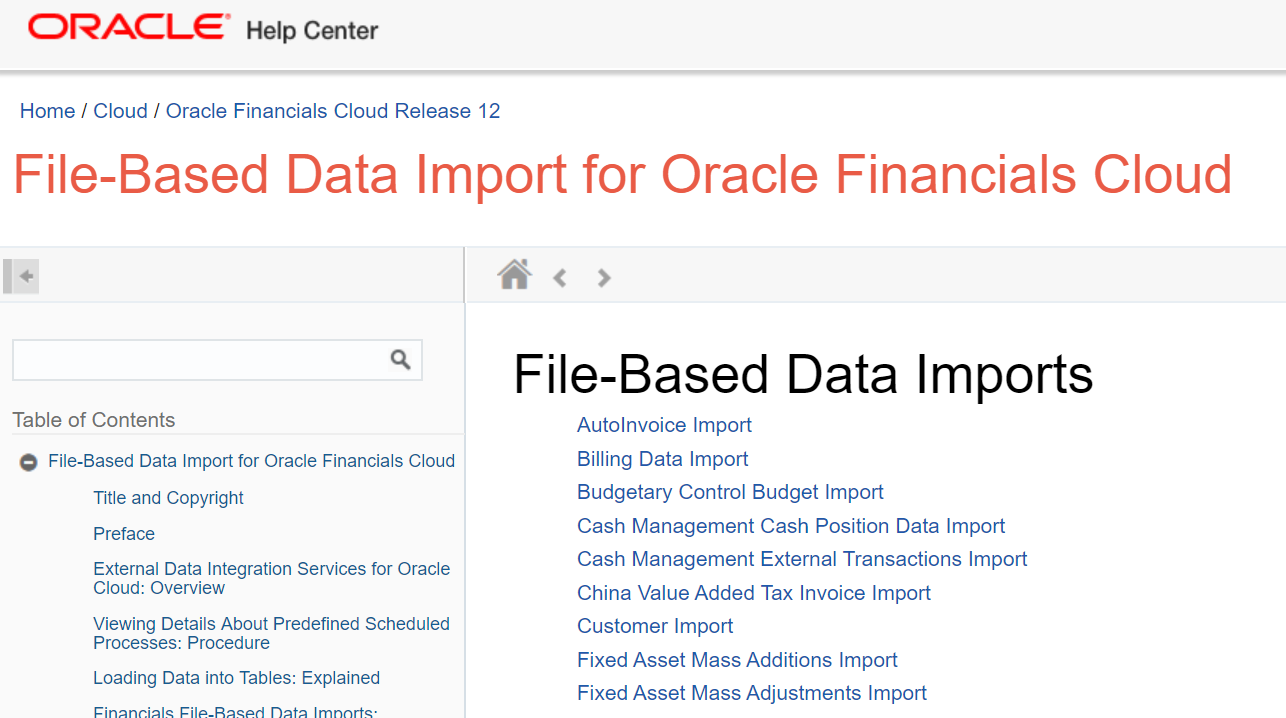
Task: Open Preface in table of contents
Action: click(x=124, y=534)
